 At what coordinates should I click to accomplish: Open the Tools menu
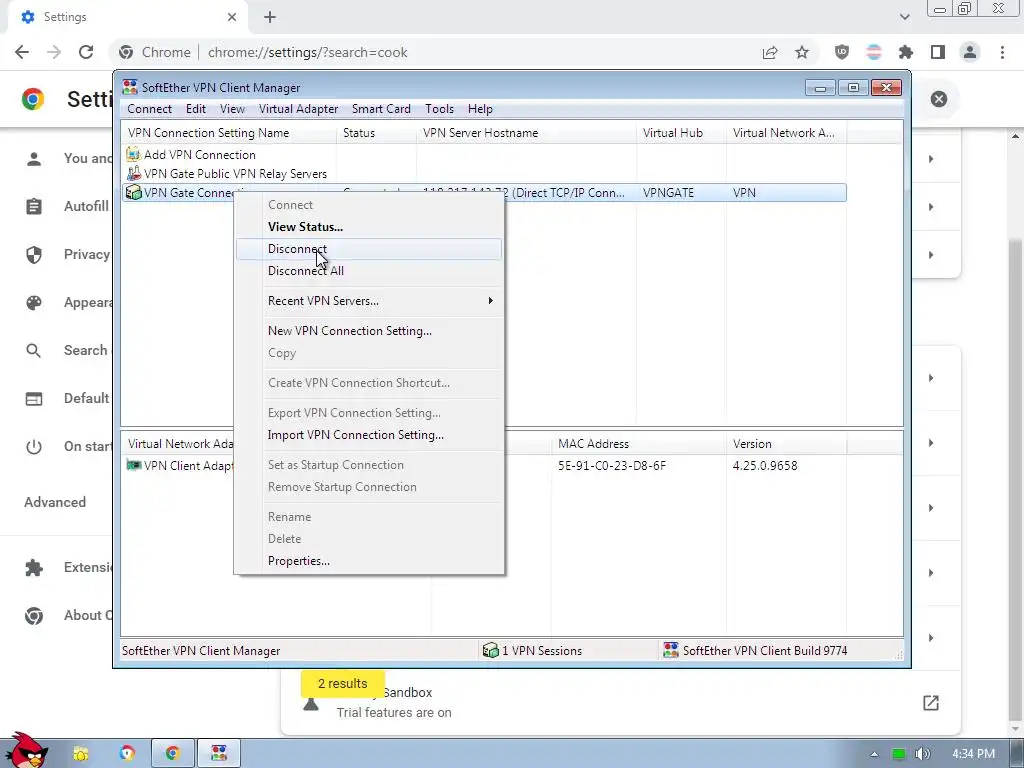tap(440, 109)
